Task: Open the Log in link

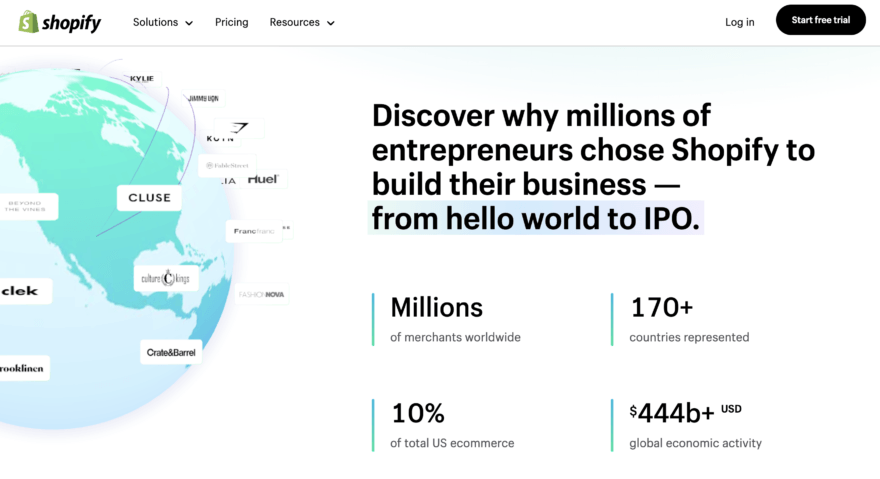Action: click(x=740, y=22)
